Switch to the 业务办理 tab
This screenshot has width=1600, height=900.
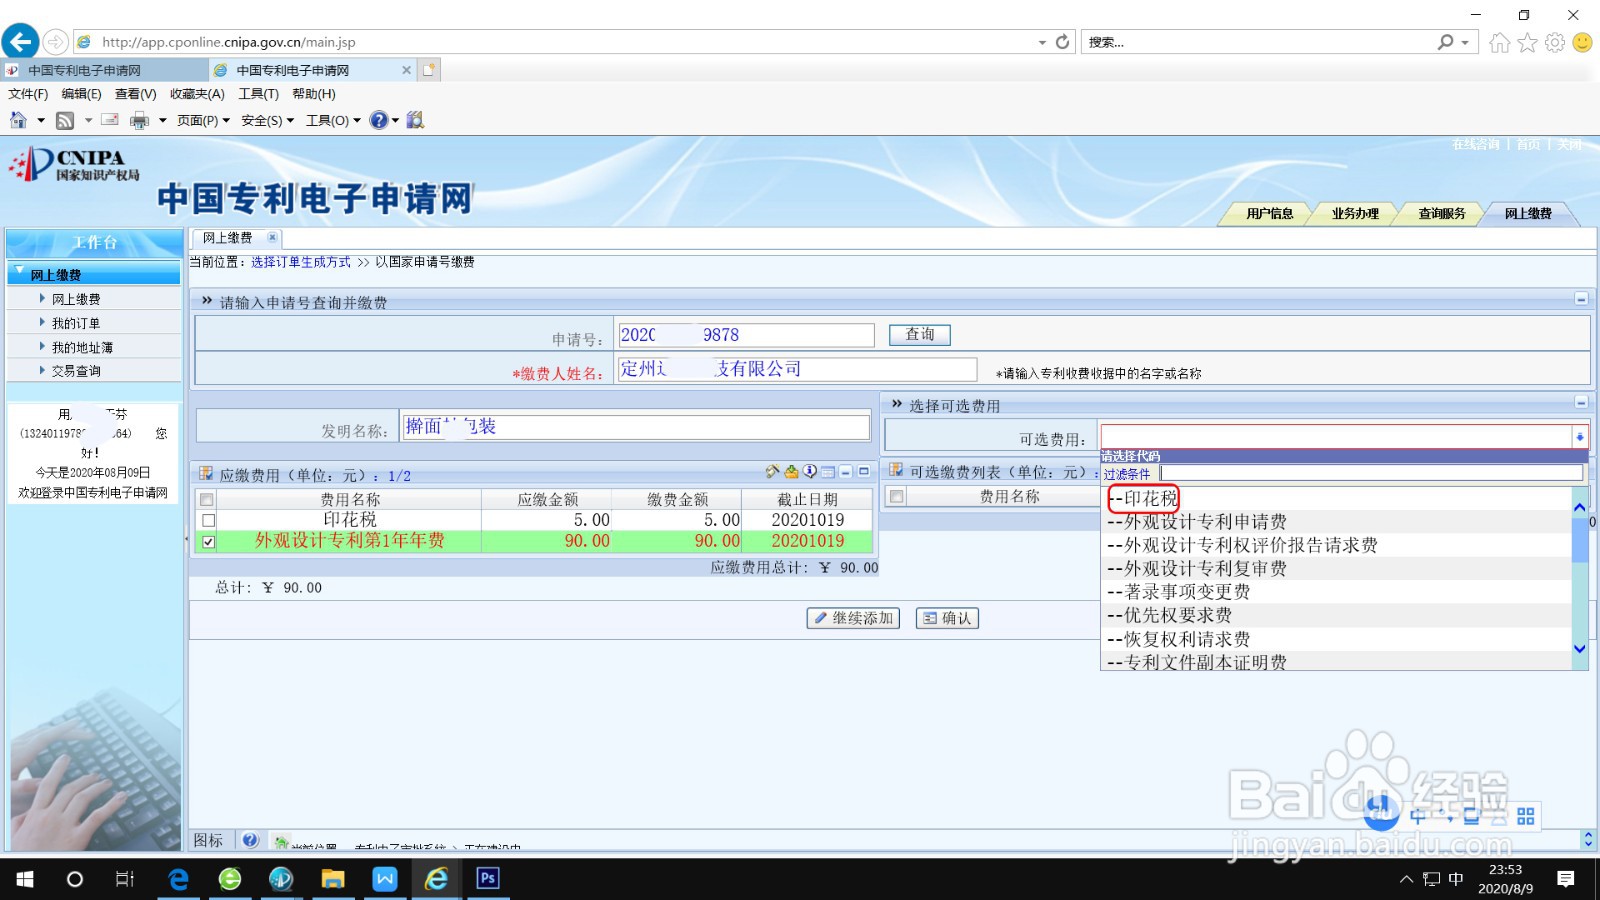[x=1355, y=213]
